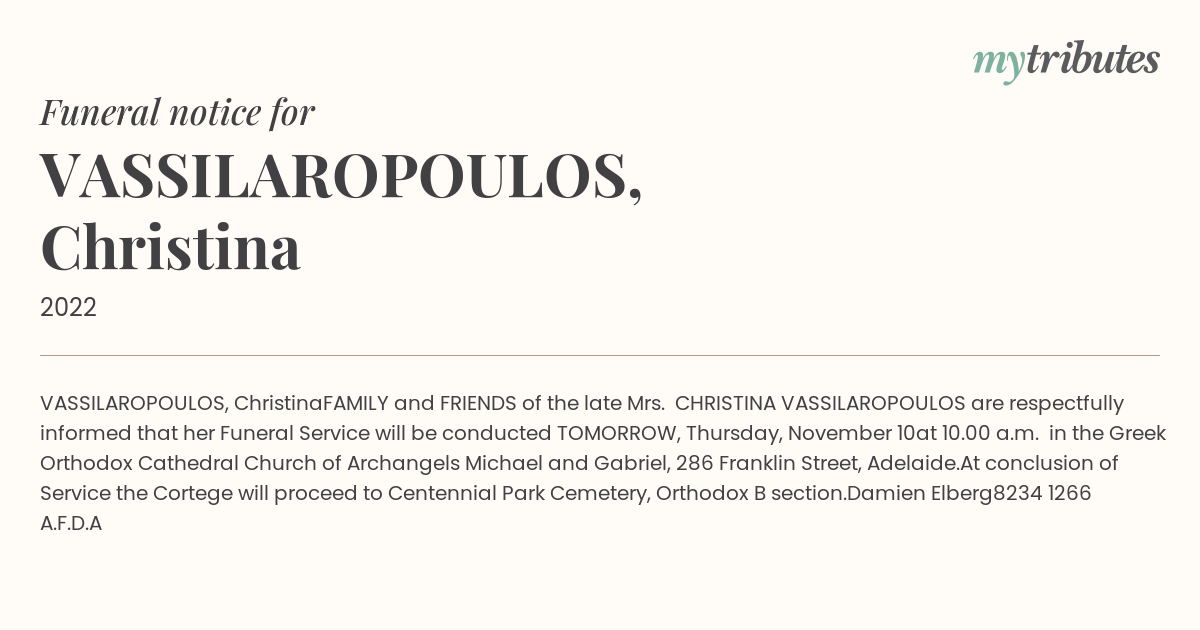Select the "Funeral notice for" heading

point(177,112)
